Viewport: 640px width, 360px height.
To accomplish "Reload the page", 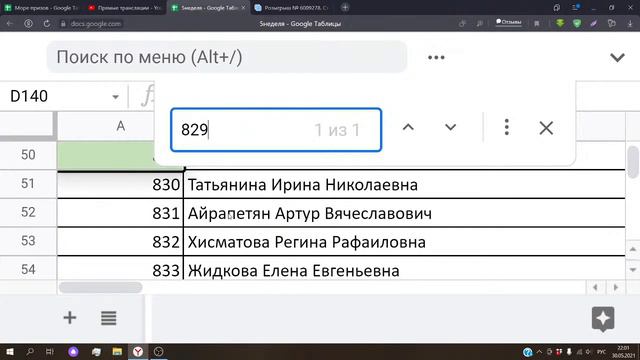I will pos(47,24).
